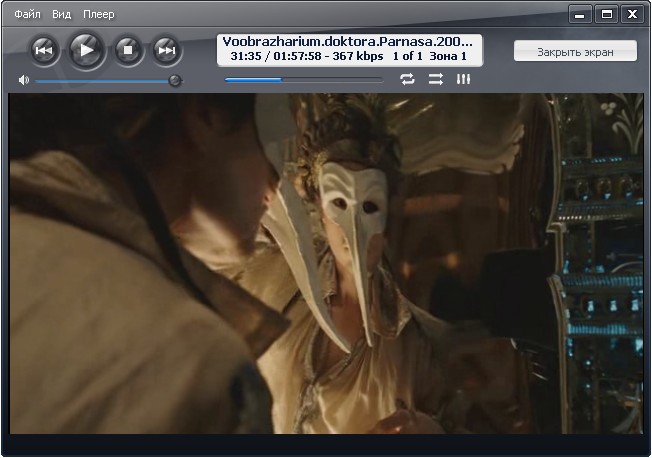The width and height of the screenshot is (652, 458).
Task: Toggle repeat playback mode
Action: click(407, 79)
